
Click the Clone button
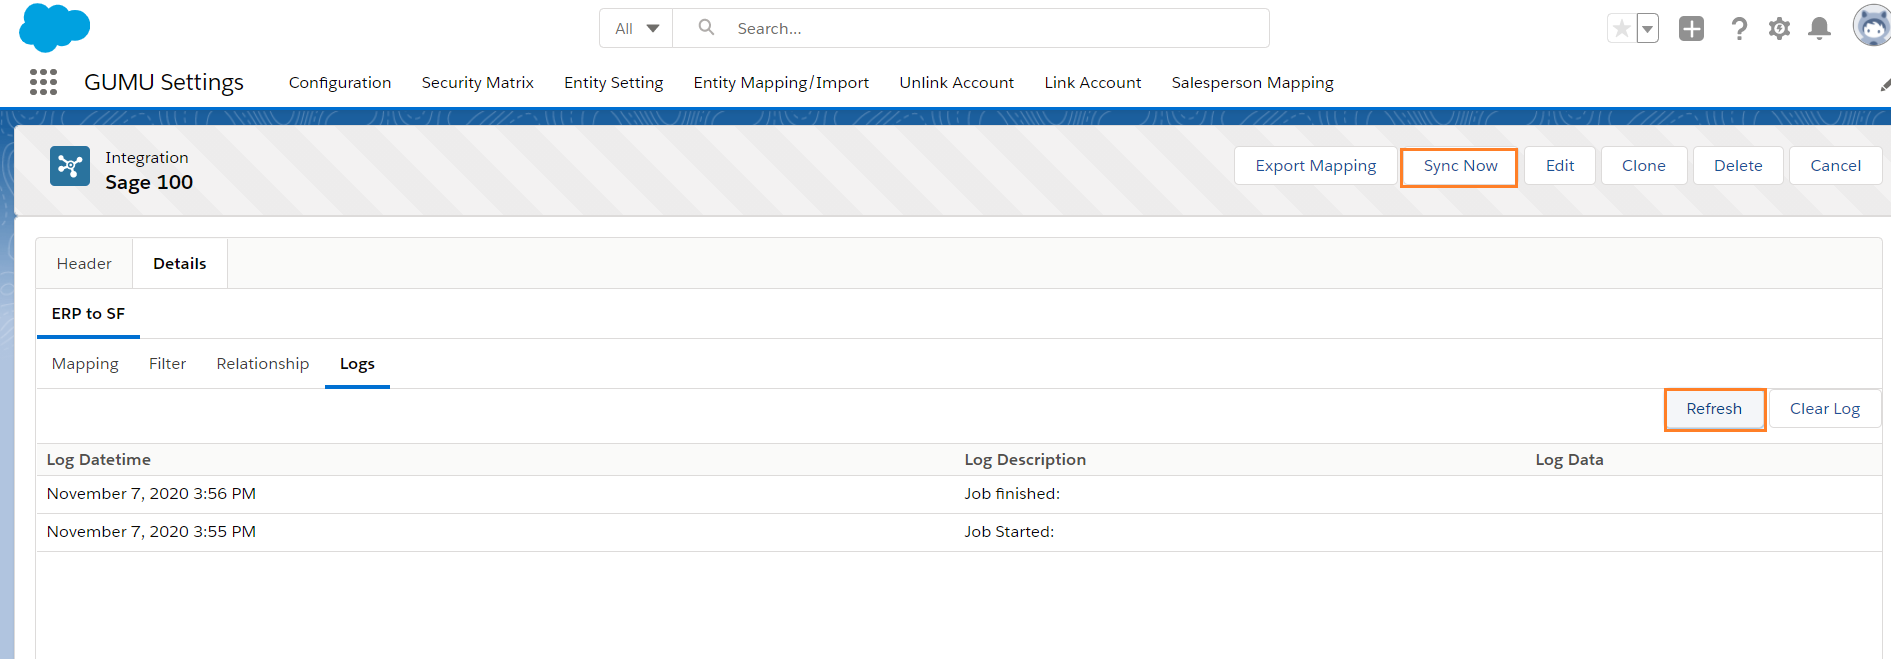click(x=1643, y=166)
